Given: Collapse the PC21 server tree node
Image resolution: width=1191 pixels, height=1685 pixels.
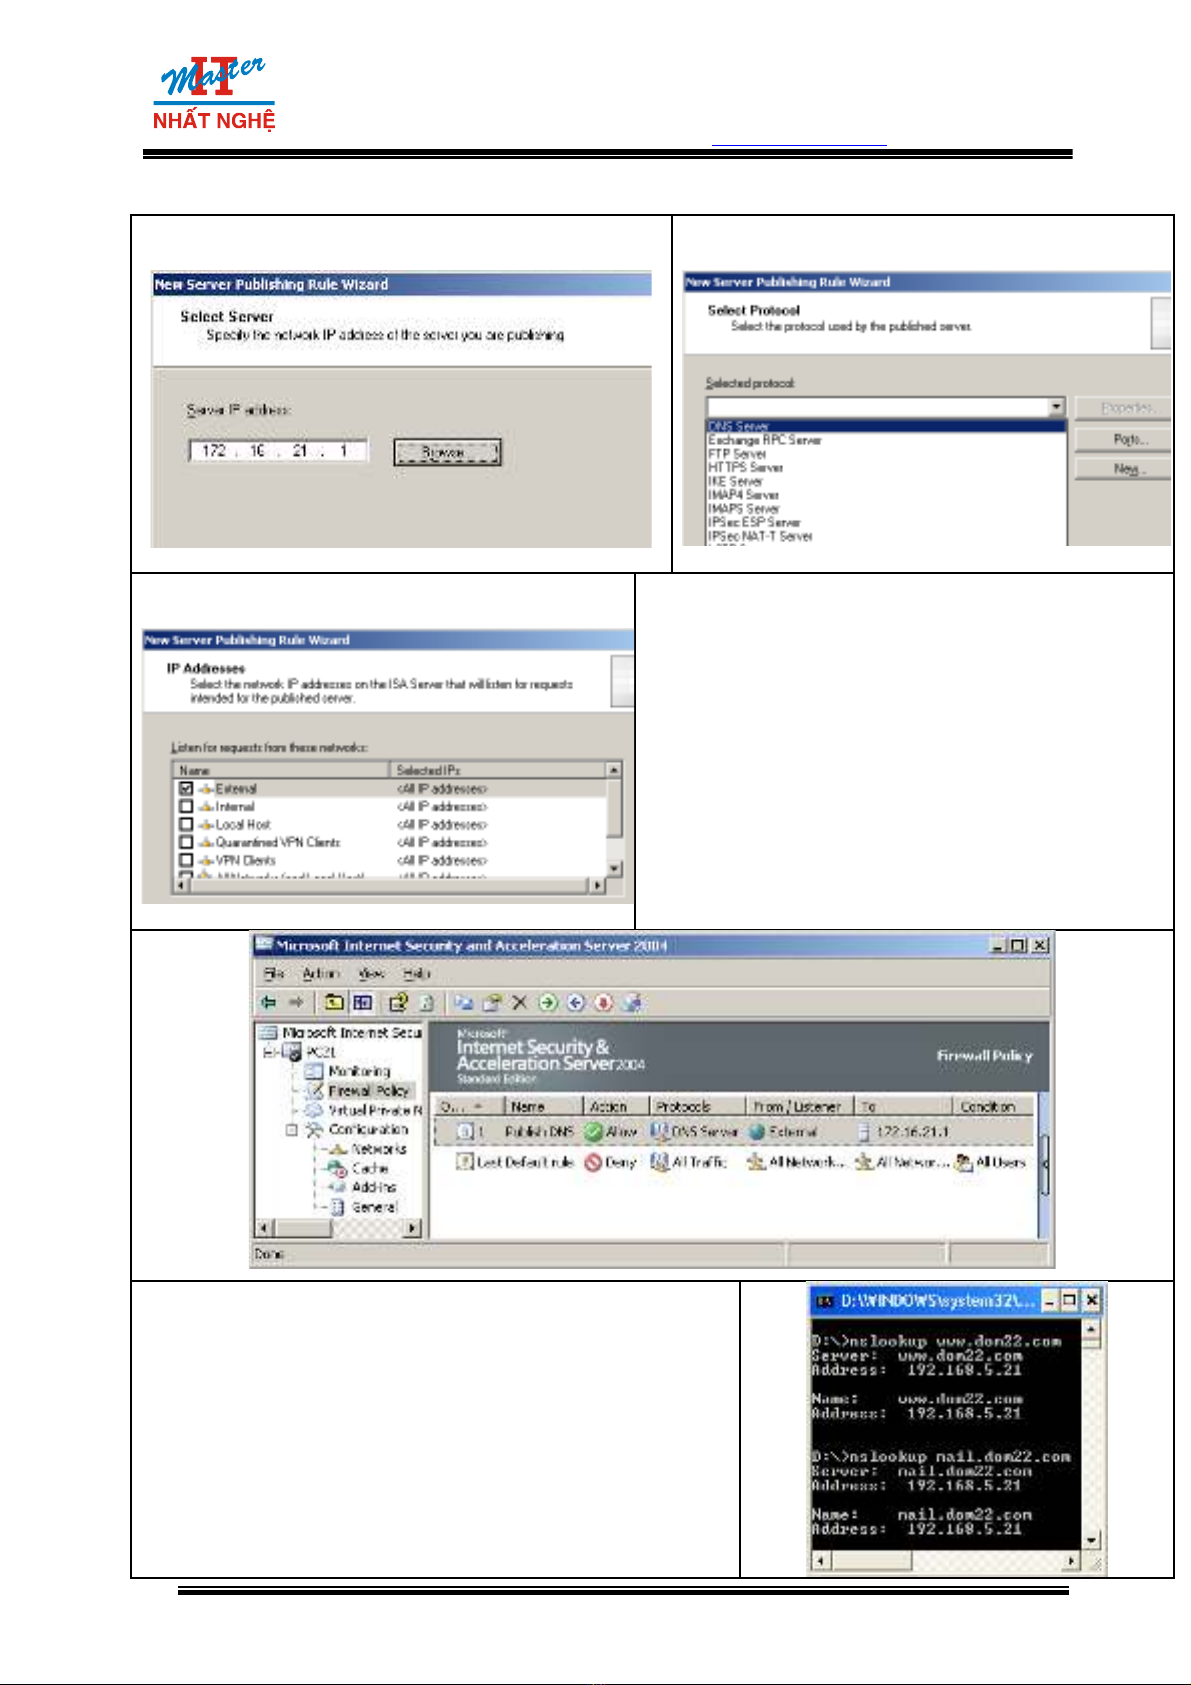Looking at the screenshot, I should [x=269, y=1052].
